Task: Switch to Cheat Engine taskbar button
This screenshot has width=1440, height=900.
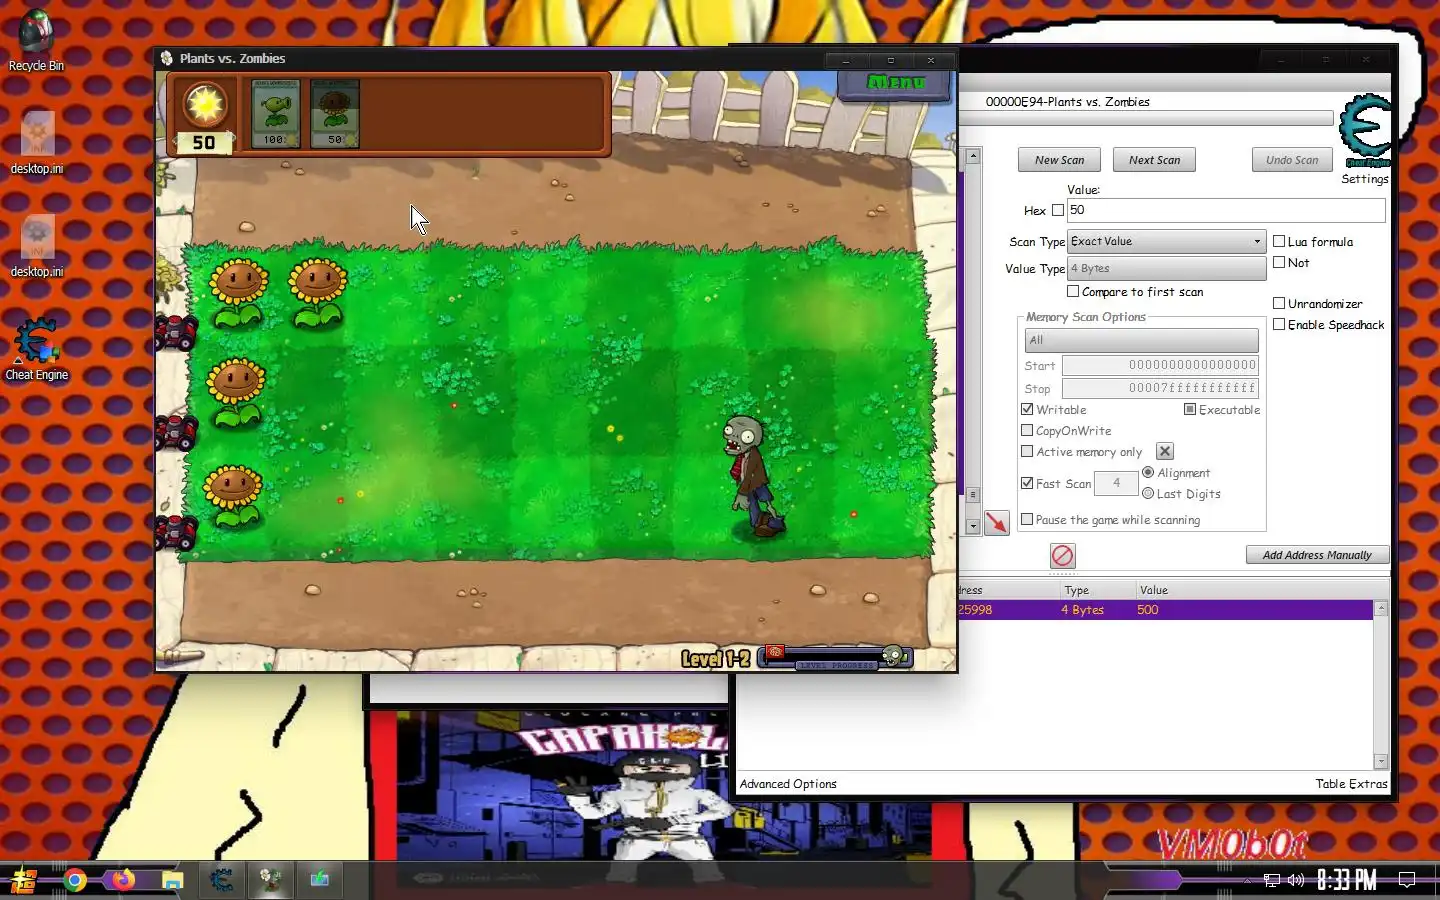Action: point(222,880)
